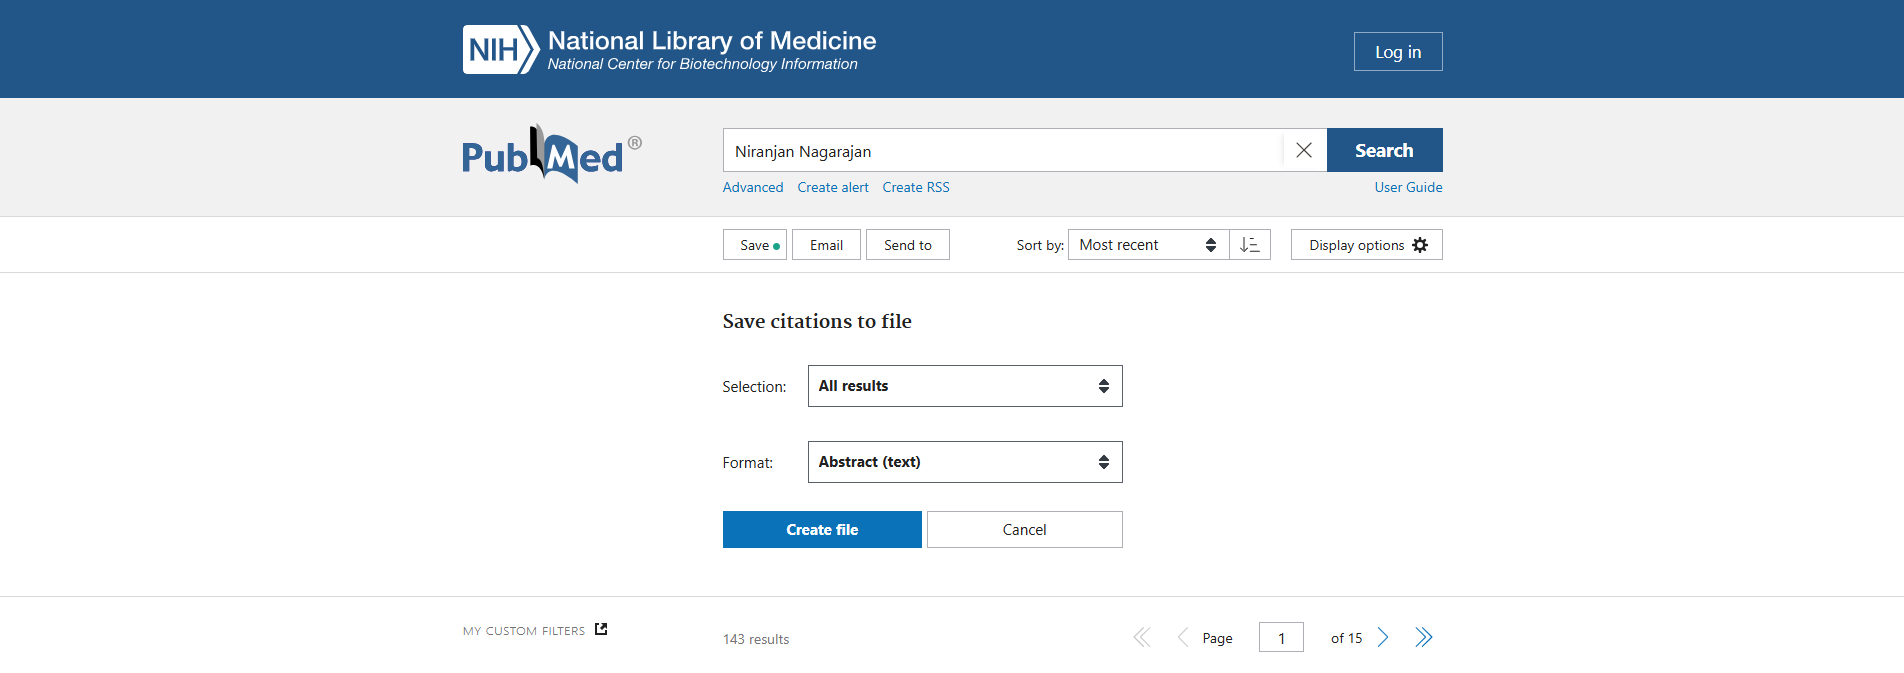Jump to last page double arrow
The height and width of the screenshot is (673, 1904).
(1424, 638)
